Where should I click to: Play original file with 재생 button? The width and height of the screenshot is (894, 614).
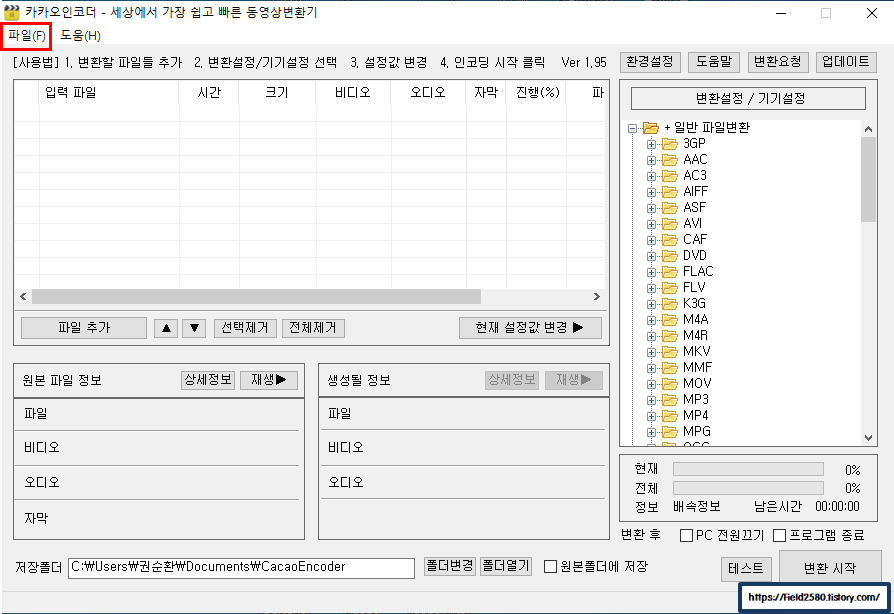[x=269, y=380]
